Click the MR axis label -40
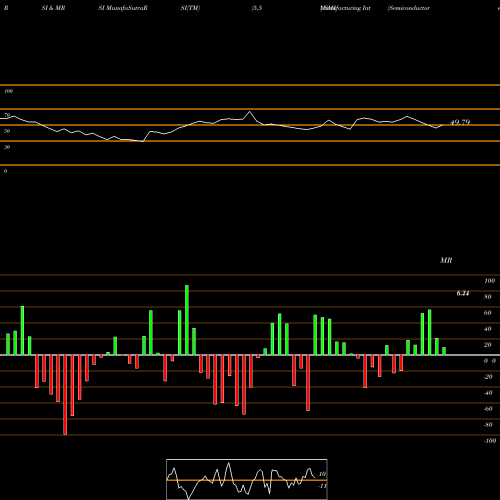This screenshot has width=500, height=500. pos(488,393)
